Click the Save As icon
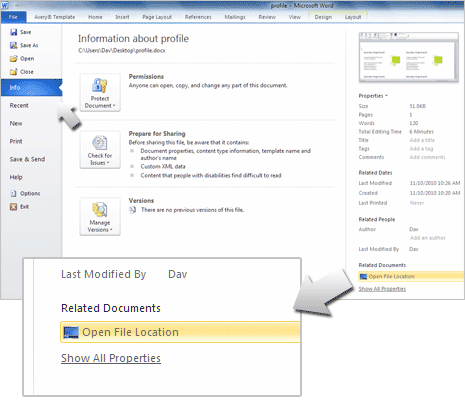Image resolution: width=465 pixels, height=405 pixels. point(14,45)
